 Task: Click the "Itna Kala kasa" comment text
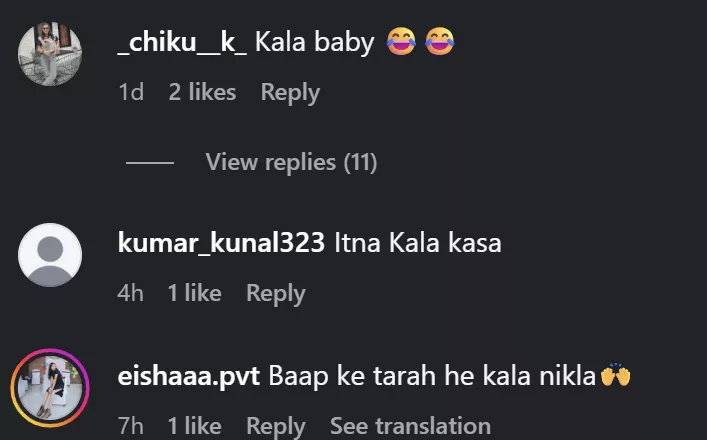pos(417,243)
